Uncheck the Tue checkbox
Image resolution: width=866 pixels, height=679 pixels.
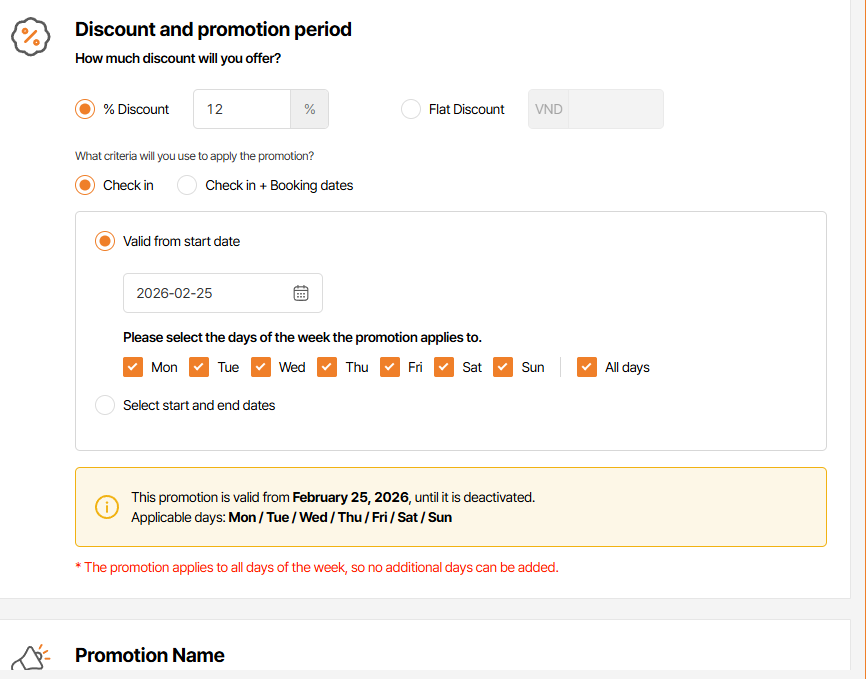click(199, 367)
